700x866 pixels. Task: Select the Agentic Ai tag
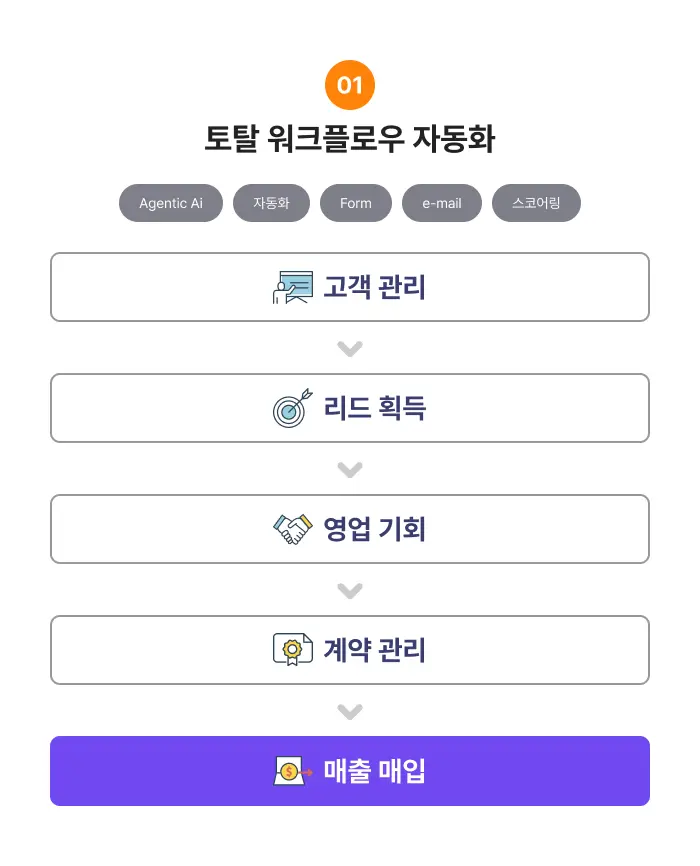[171, 203]
